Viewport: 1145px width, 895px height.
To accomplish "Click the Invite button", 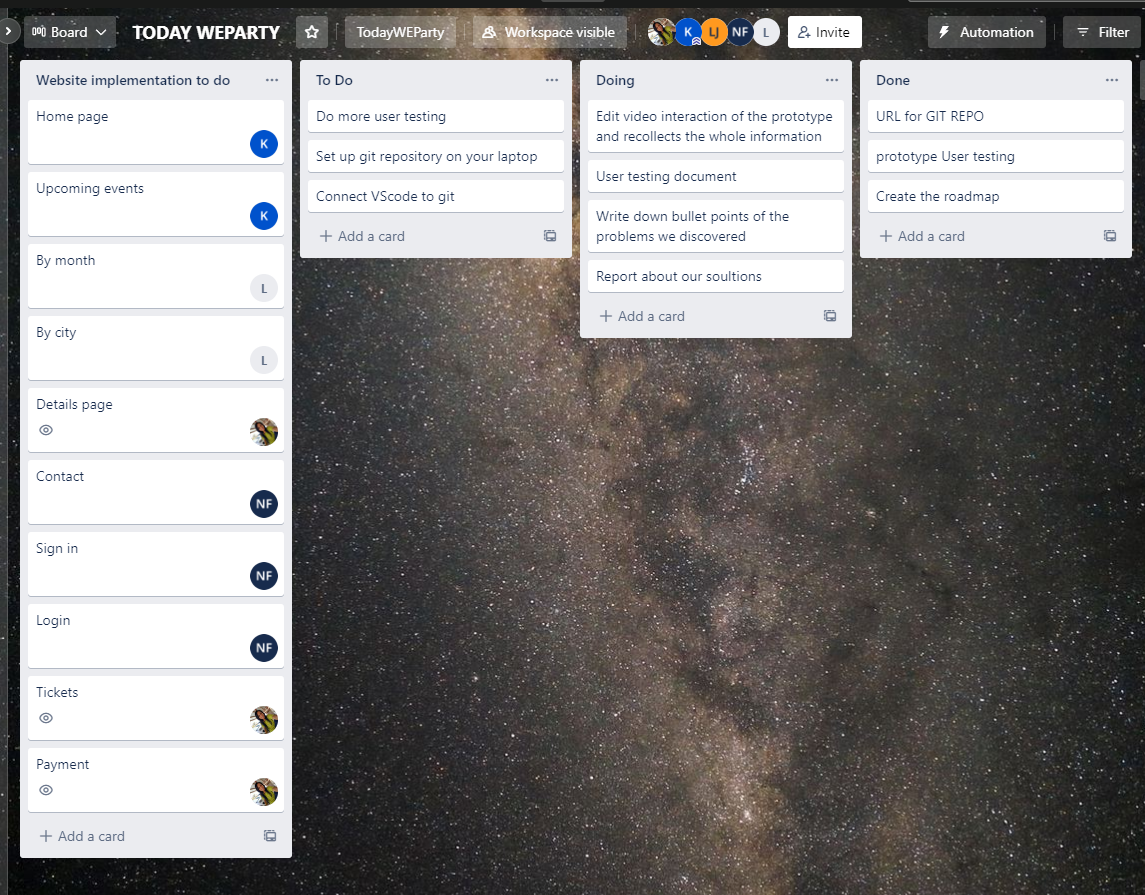I will point(824,31).
